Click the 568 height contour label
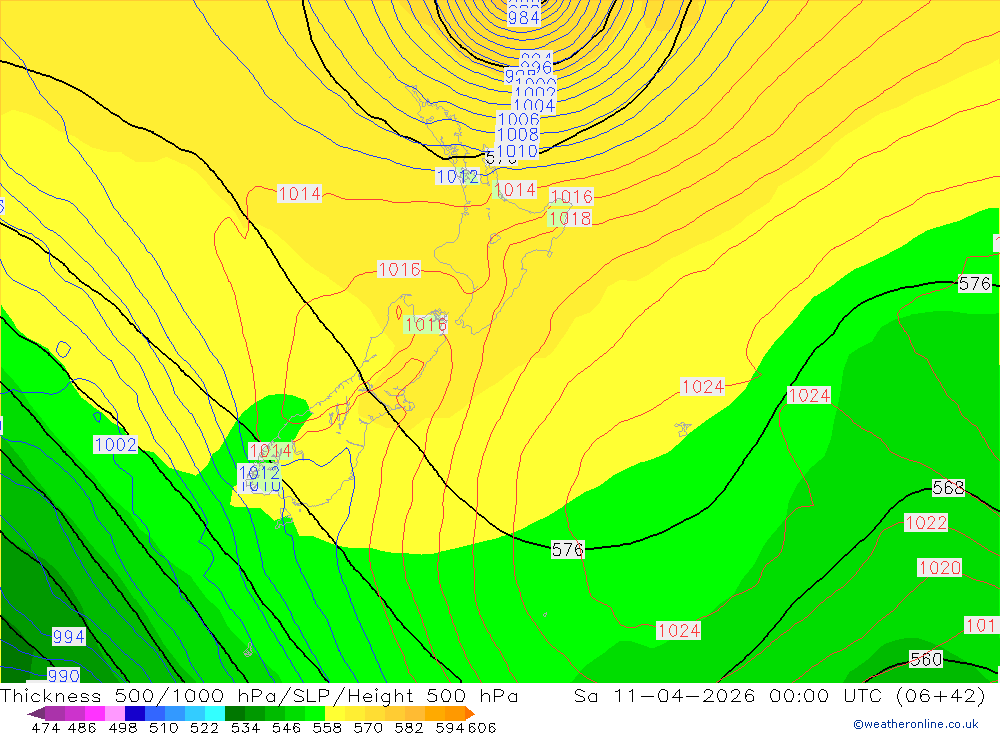 click(x=948, y=489)
